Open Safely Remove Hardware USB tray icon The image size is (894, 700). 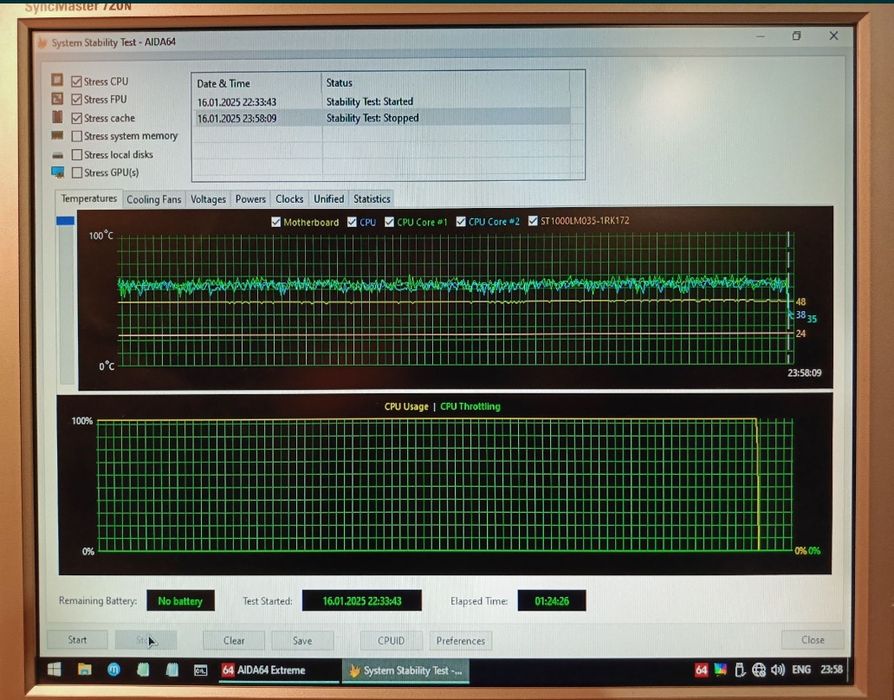pyautogui.click(x=739, y=670)
